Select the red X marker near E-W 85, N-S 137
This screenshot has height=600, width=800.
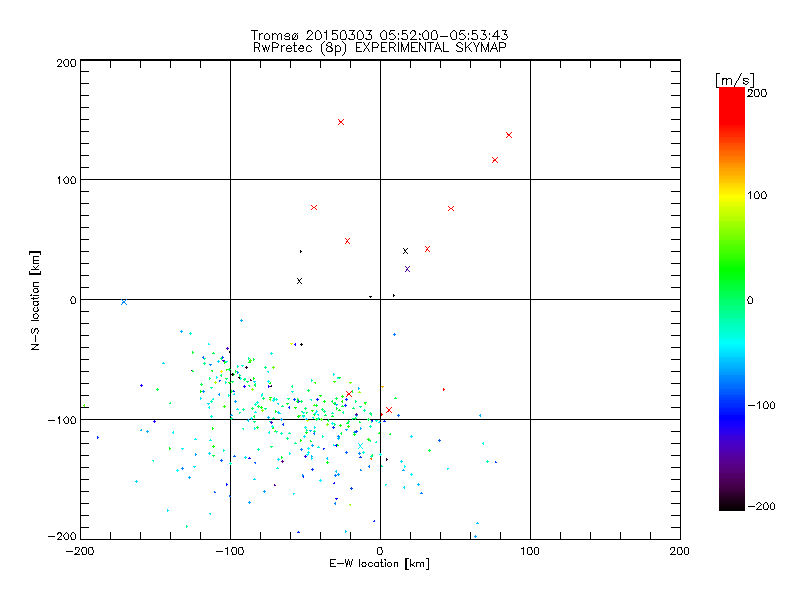[509, 135]
